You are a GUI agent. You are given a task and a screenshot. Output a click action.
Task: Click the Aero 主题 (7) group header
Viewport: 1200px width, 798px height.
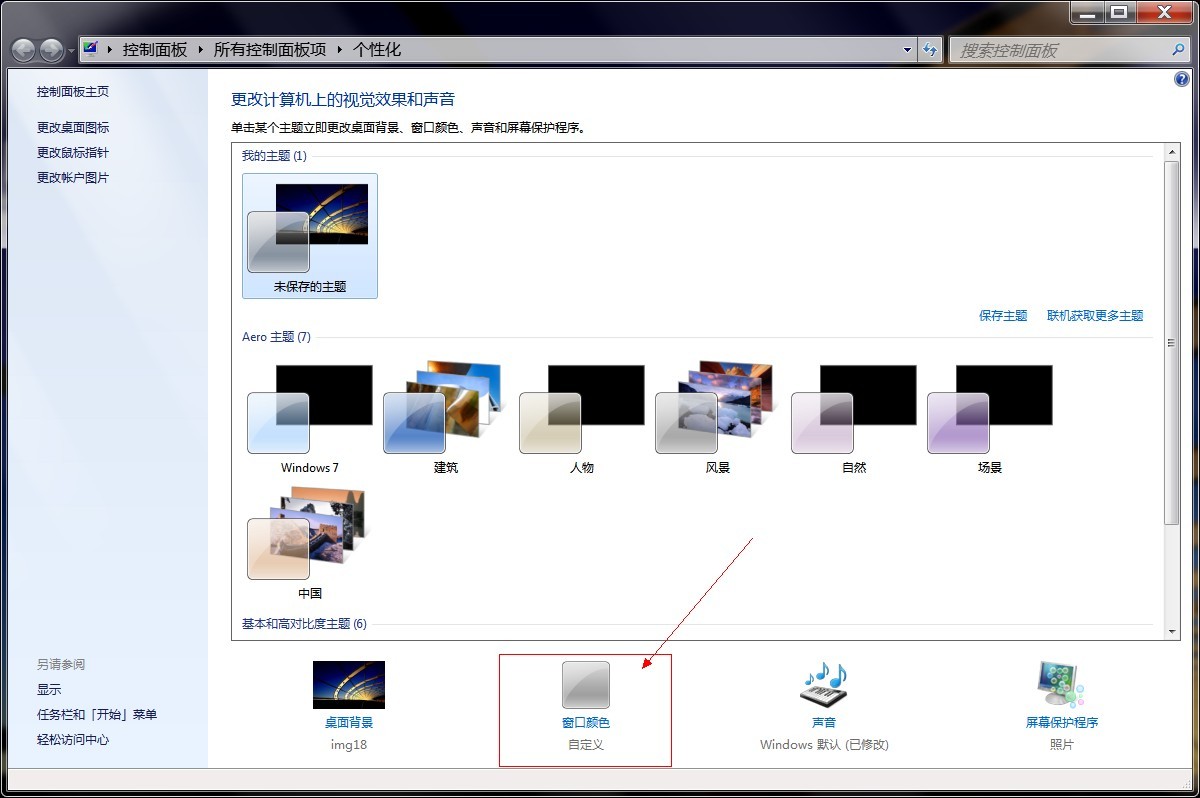[276, 337]
